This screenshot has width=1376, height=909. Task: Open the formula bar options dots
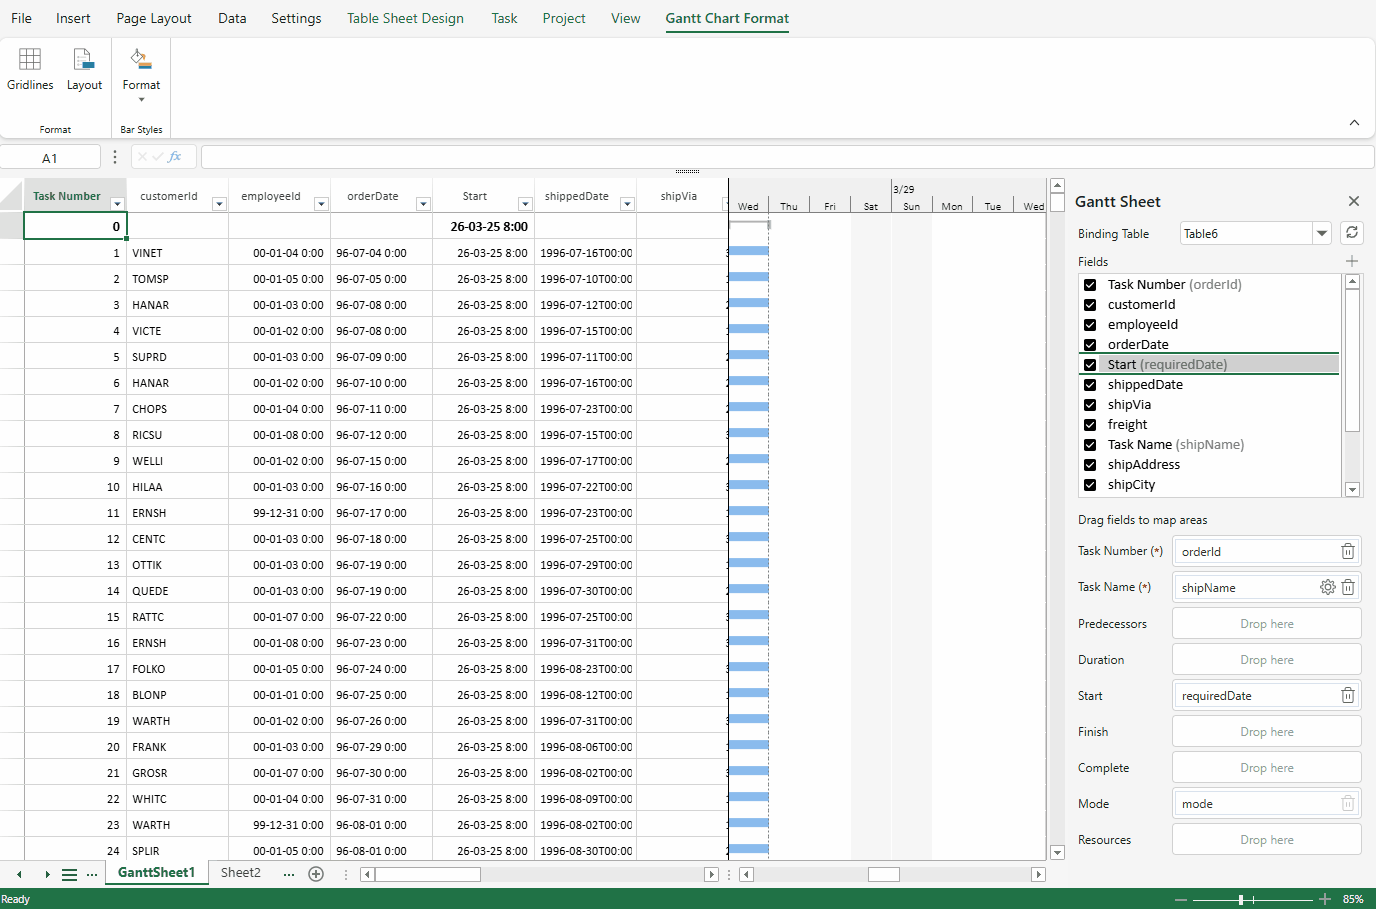(x=115, y=157)
